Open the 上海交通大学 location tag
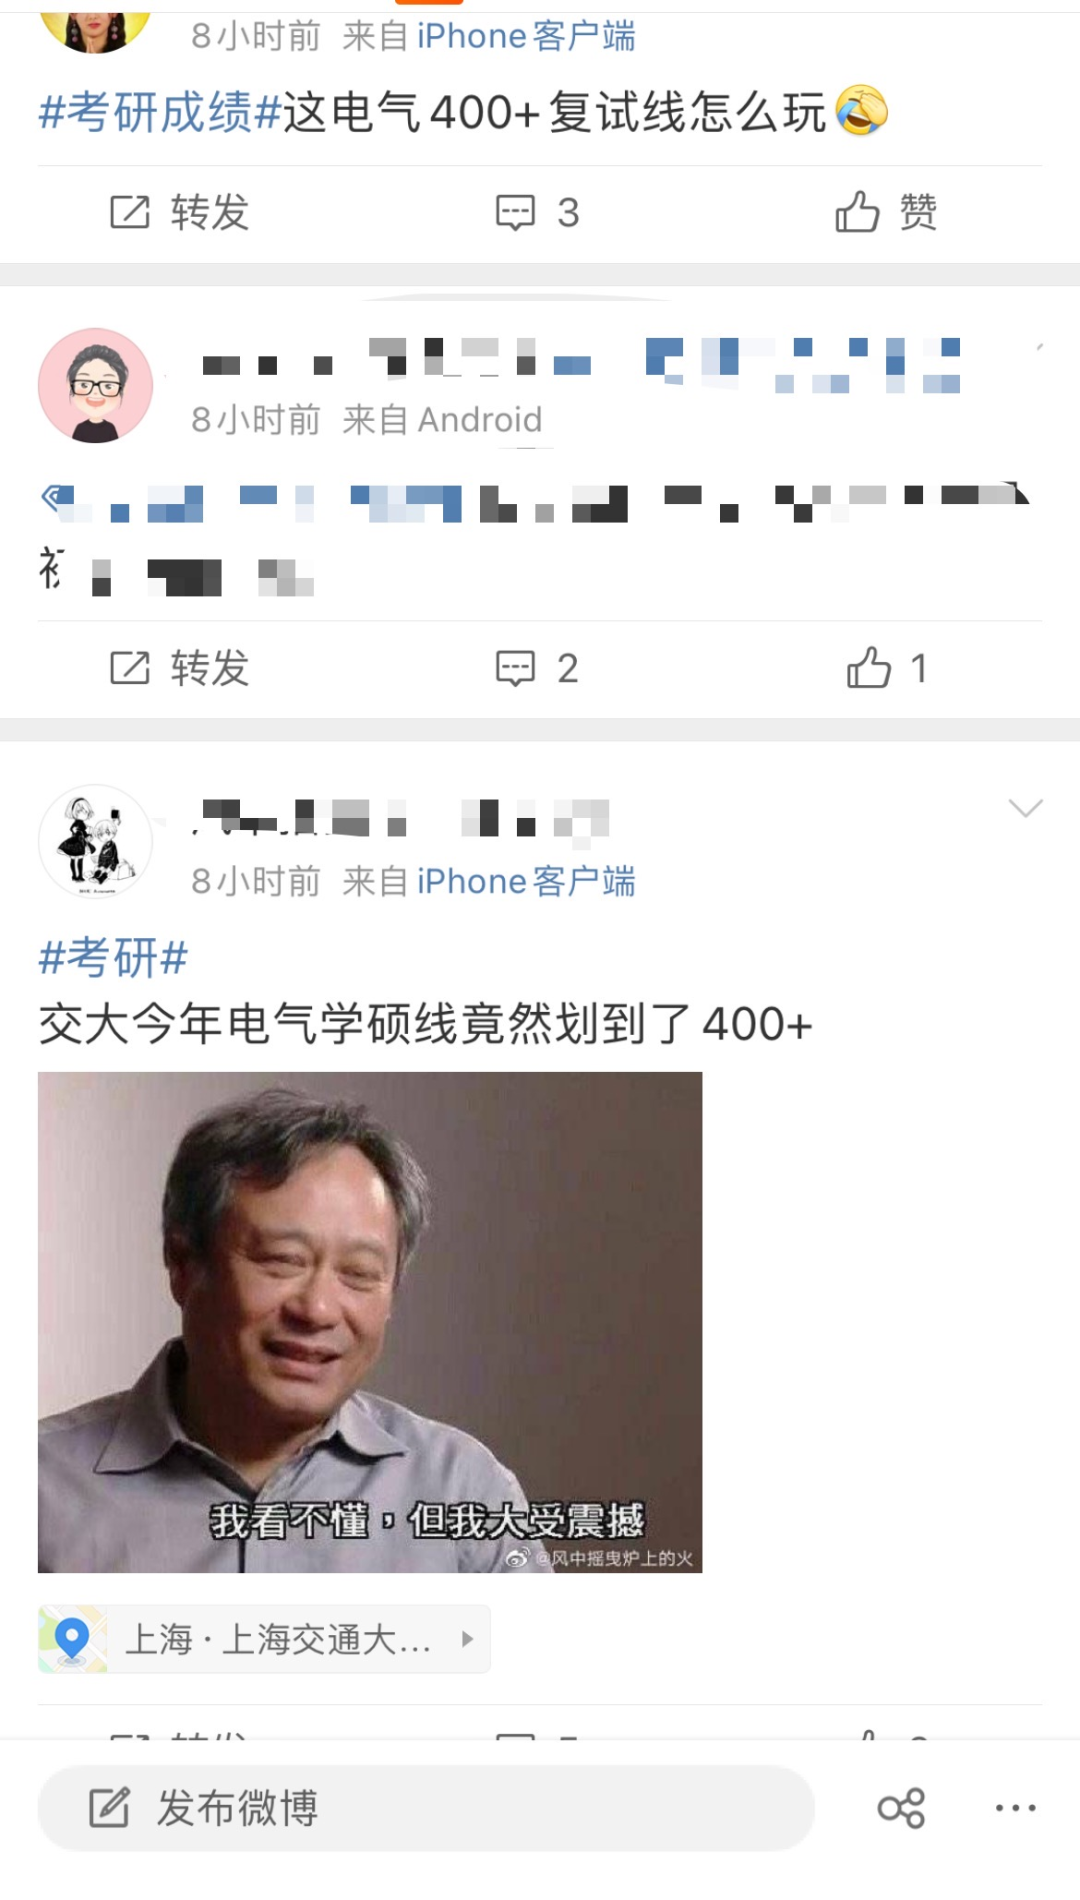The width and height of the screenshot is (1080, 1900). click(264, 1639)
